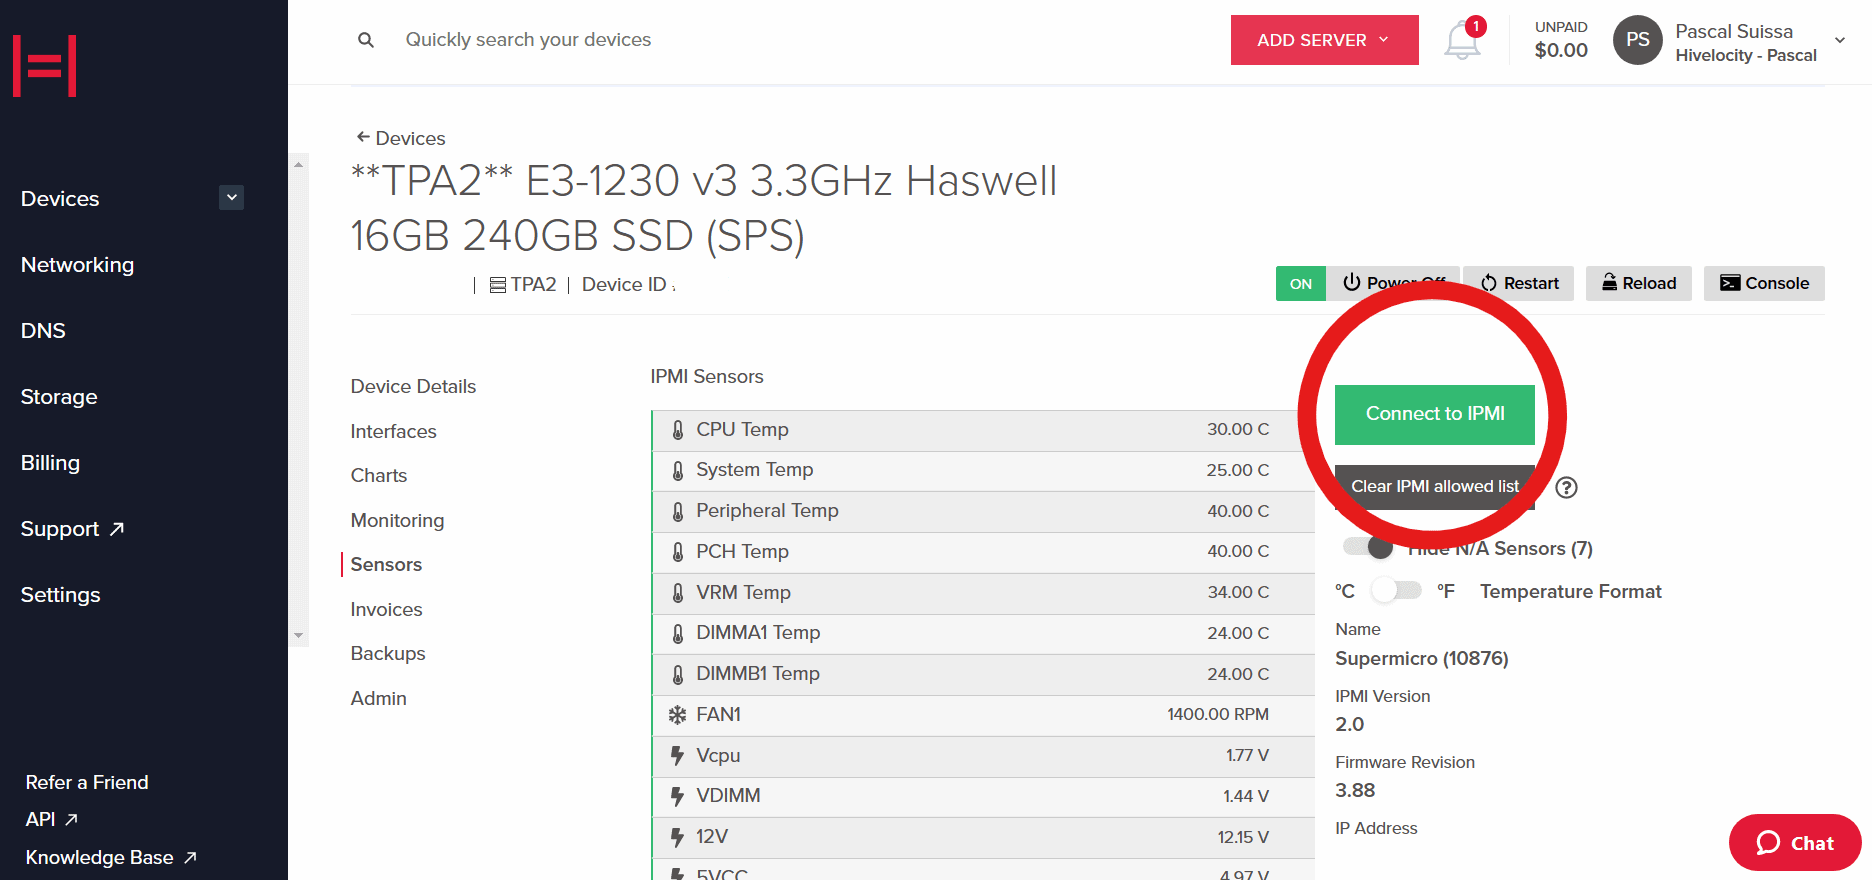Click the server rack icon beside TPA2
Viewport: 1872px width, 880px height.
coord(498,285)
